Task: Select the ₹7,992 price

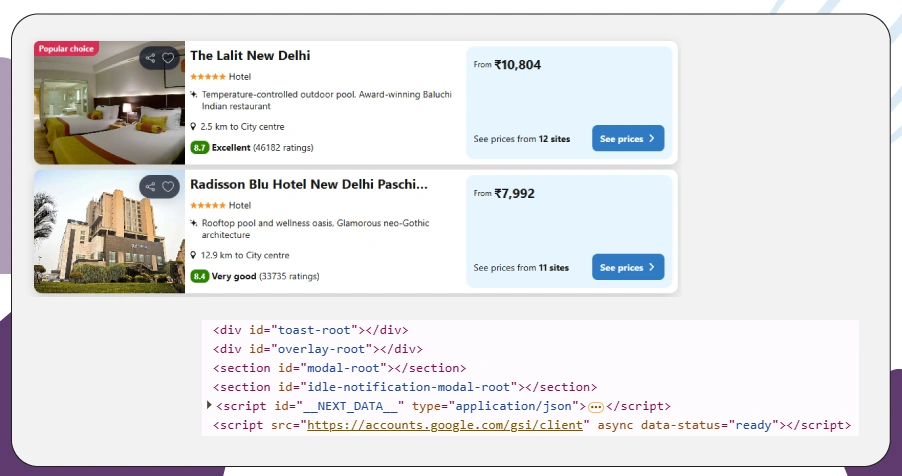Action: (514, 193)
